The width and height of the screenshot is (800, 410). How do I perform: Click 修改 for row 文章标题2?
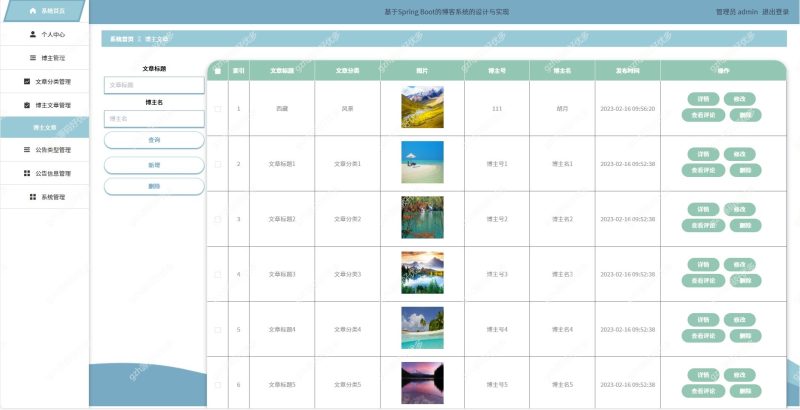(739, 209)
